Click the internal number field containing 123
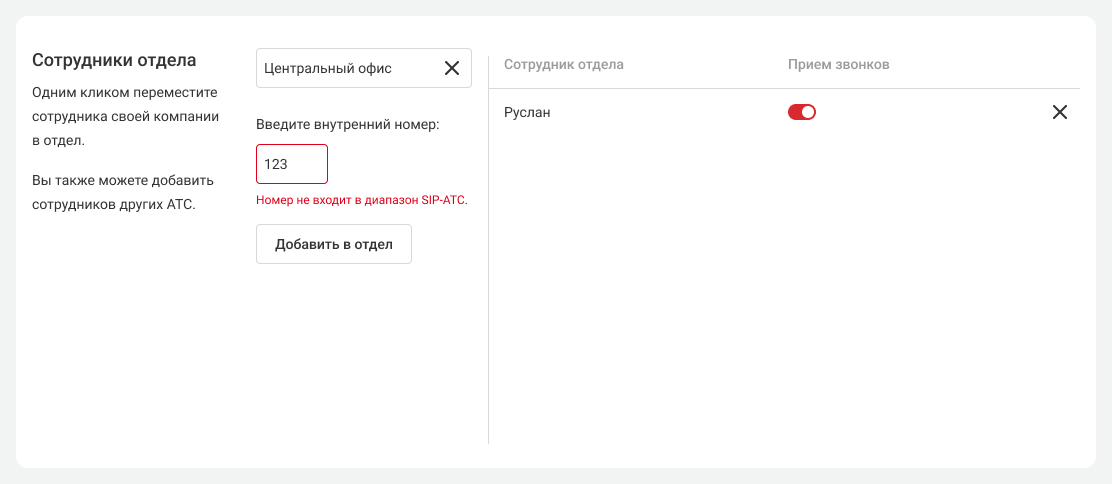 click(x=291, y=164)
